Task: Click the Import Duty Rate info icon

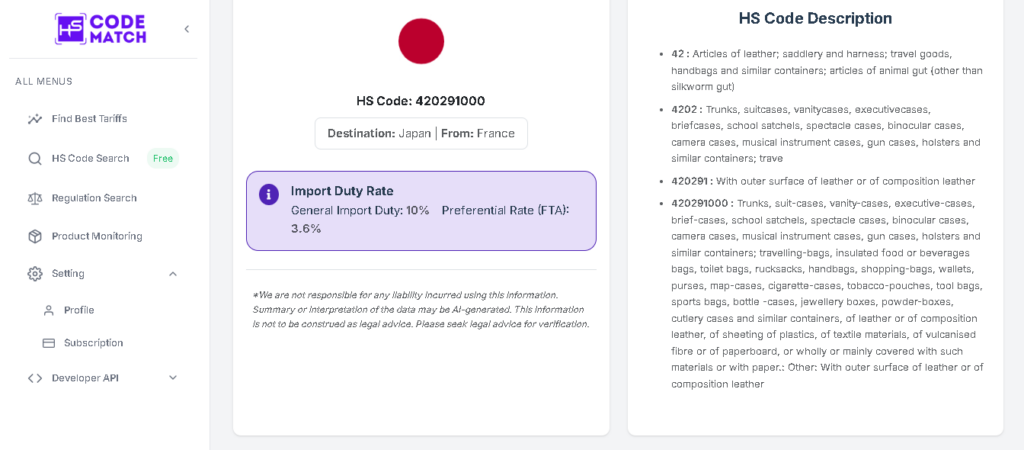Action: (x=269, y=194)
